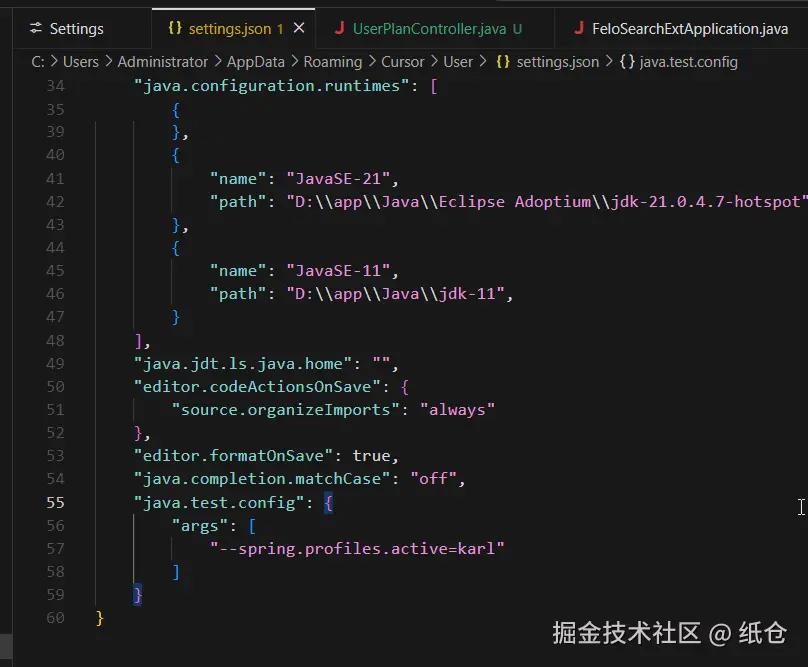Click the "source.organizeImports" key

[286, 410]
